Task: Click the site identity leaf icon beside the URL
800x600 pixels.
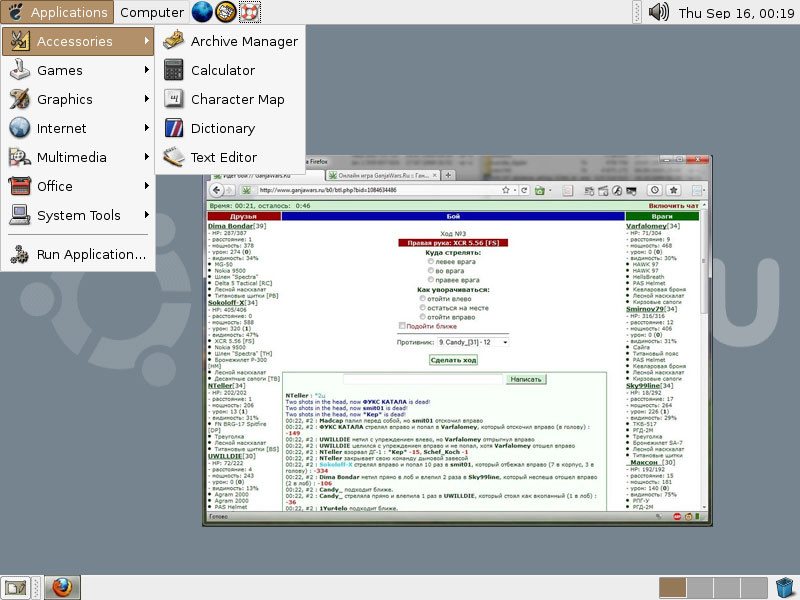Action: tap(246, 190)
